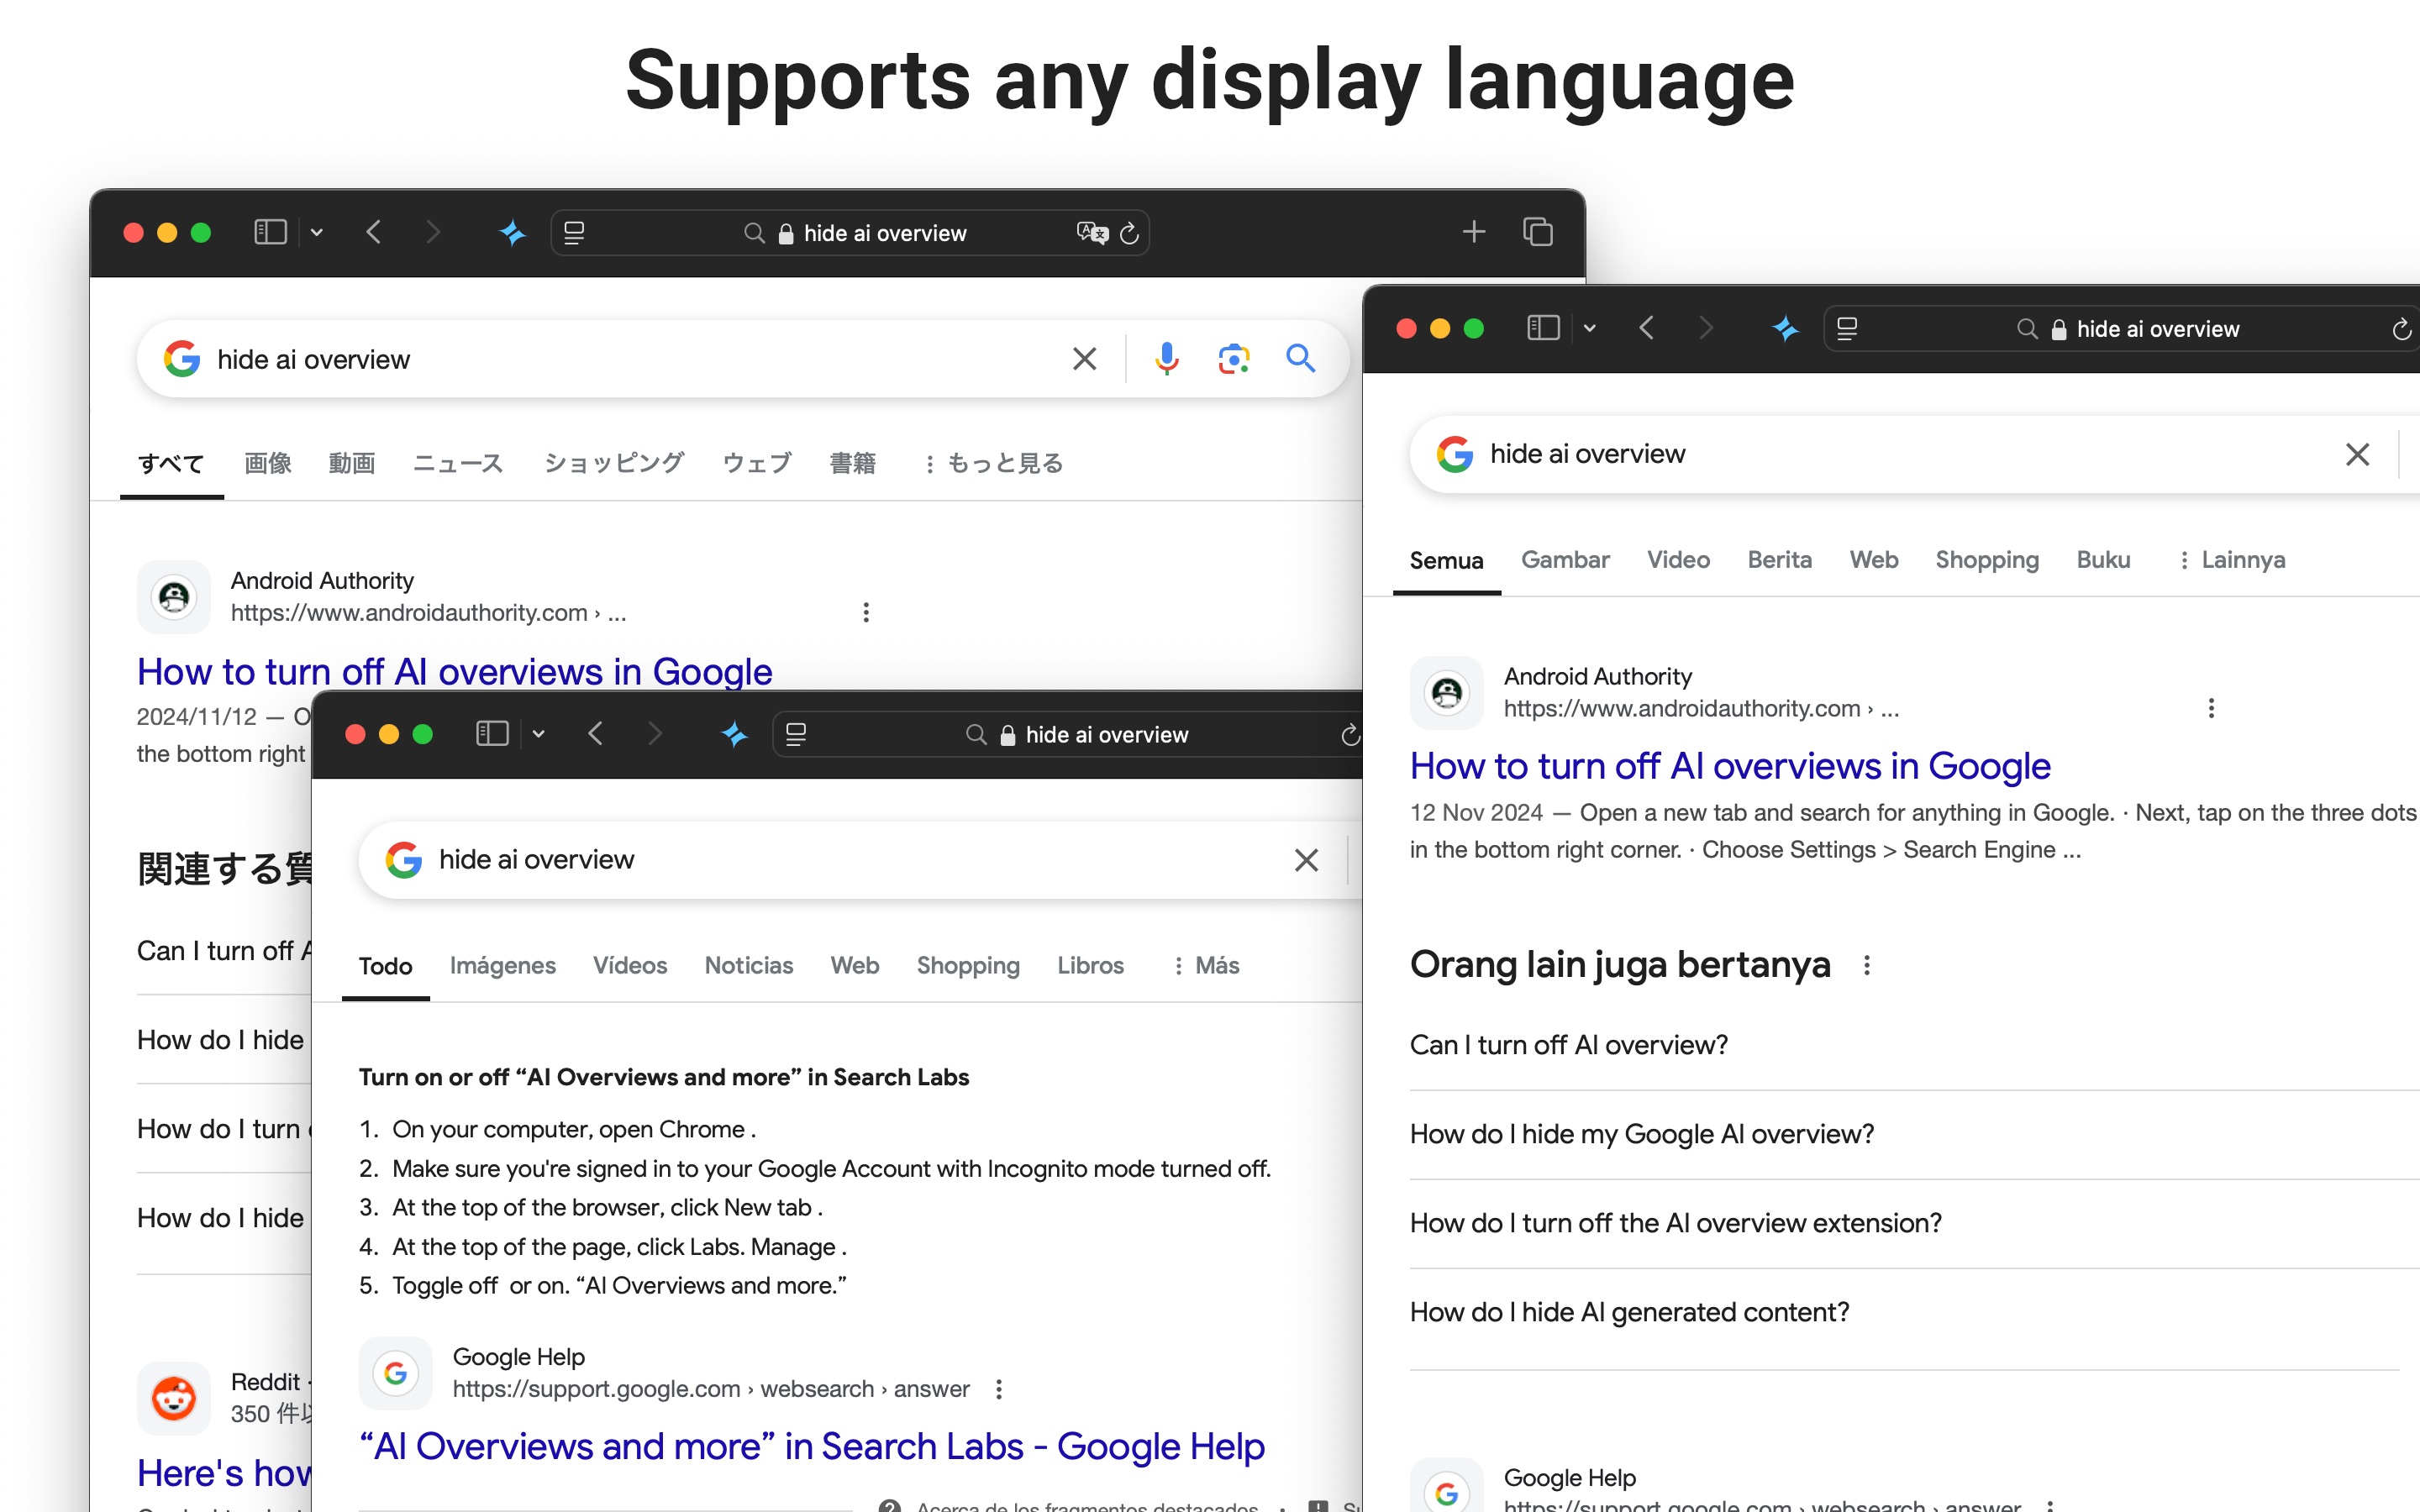Open Android Authority result in Indonesian window

(1730, 766)
